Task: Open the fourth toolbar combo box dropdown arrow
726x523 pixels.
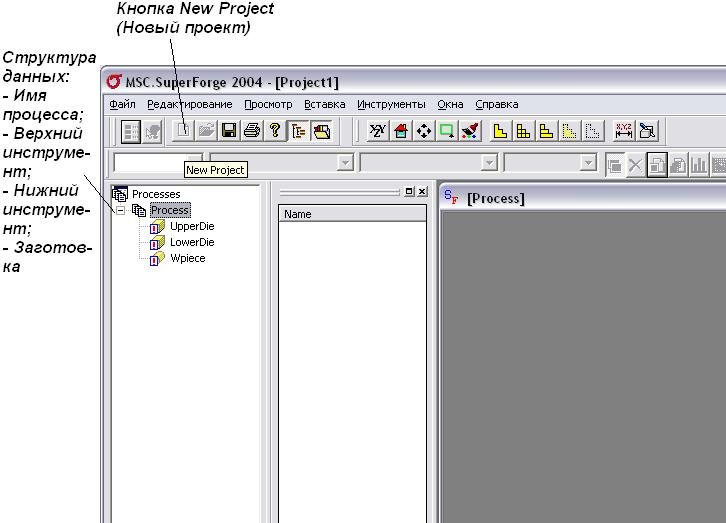Action: 588,163
